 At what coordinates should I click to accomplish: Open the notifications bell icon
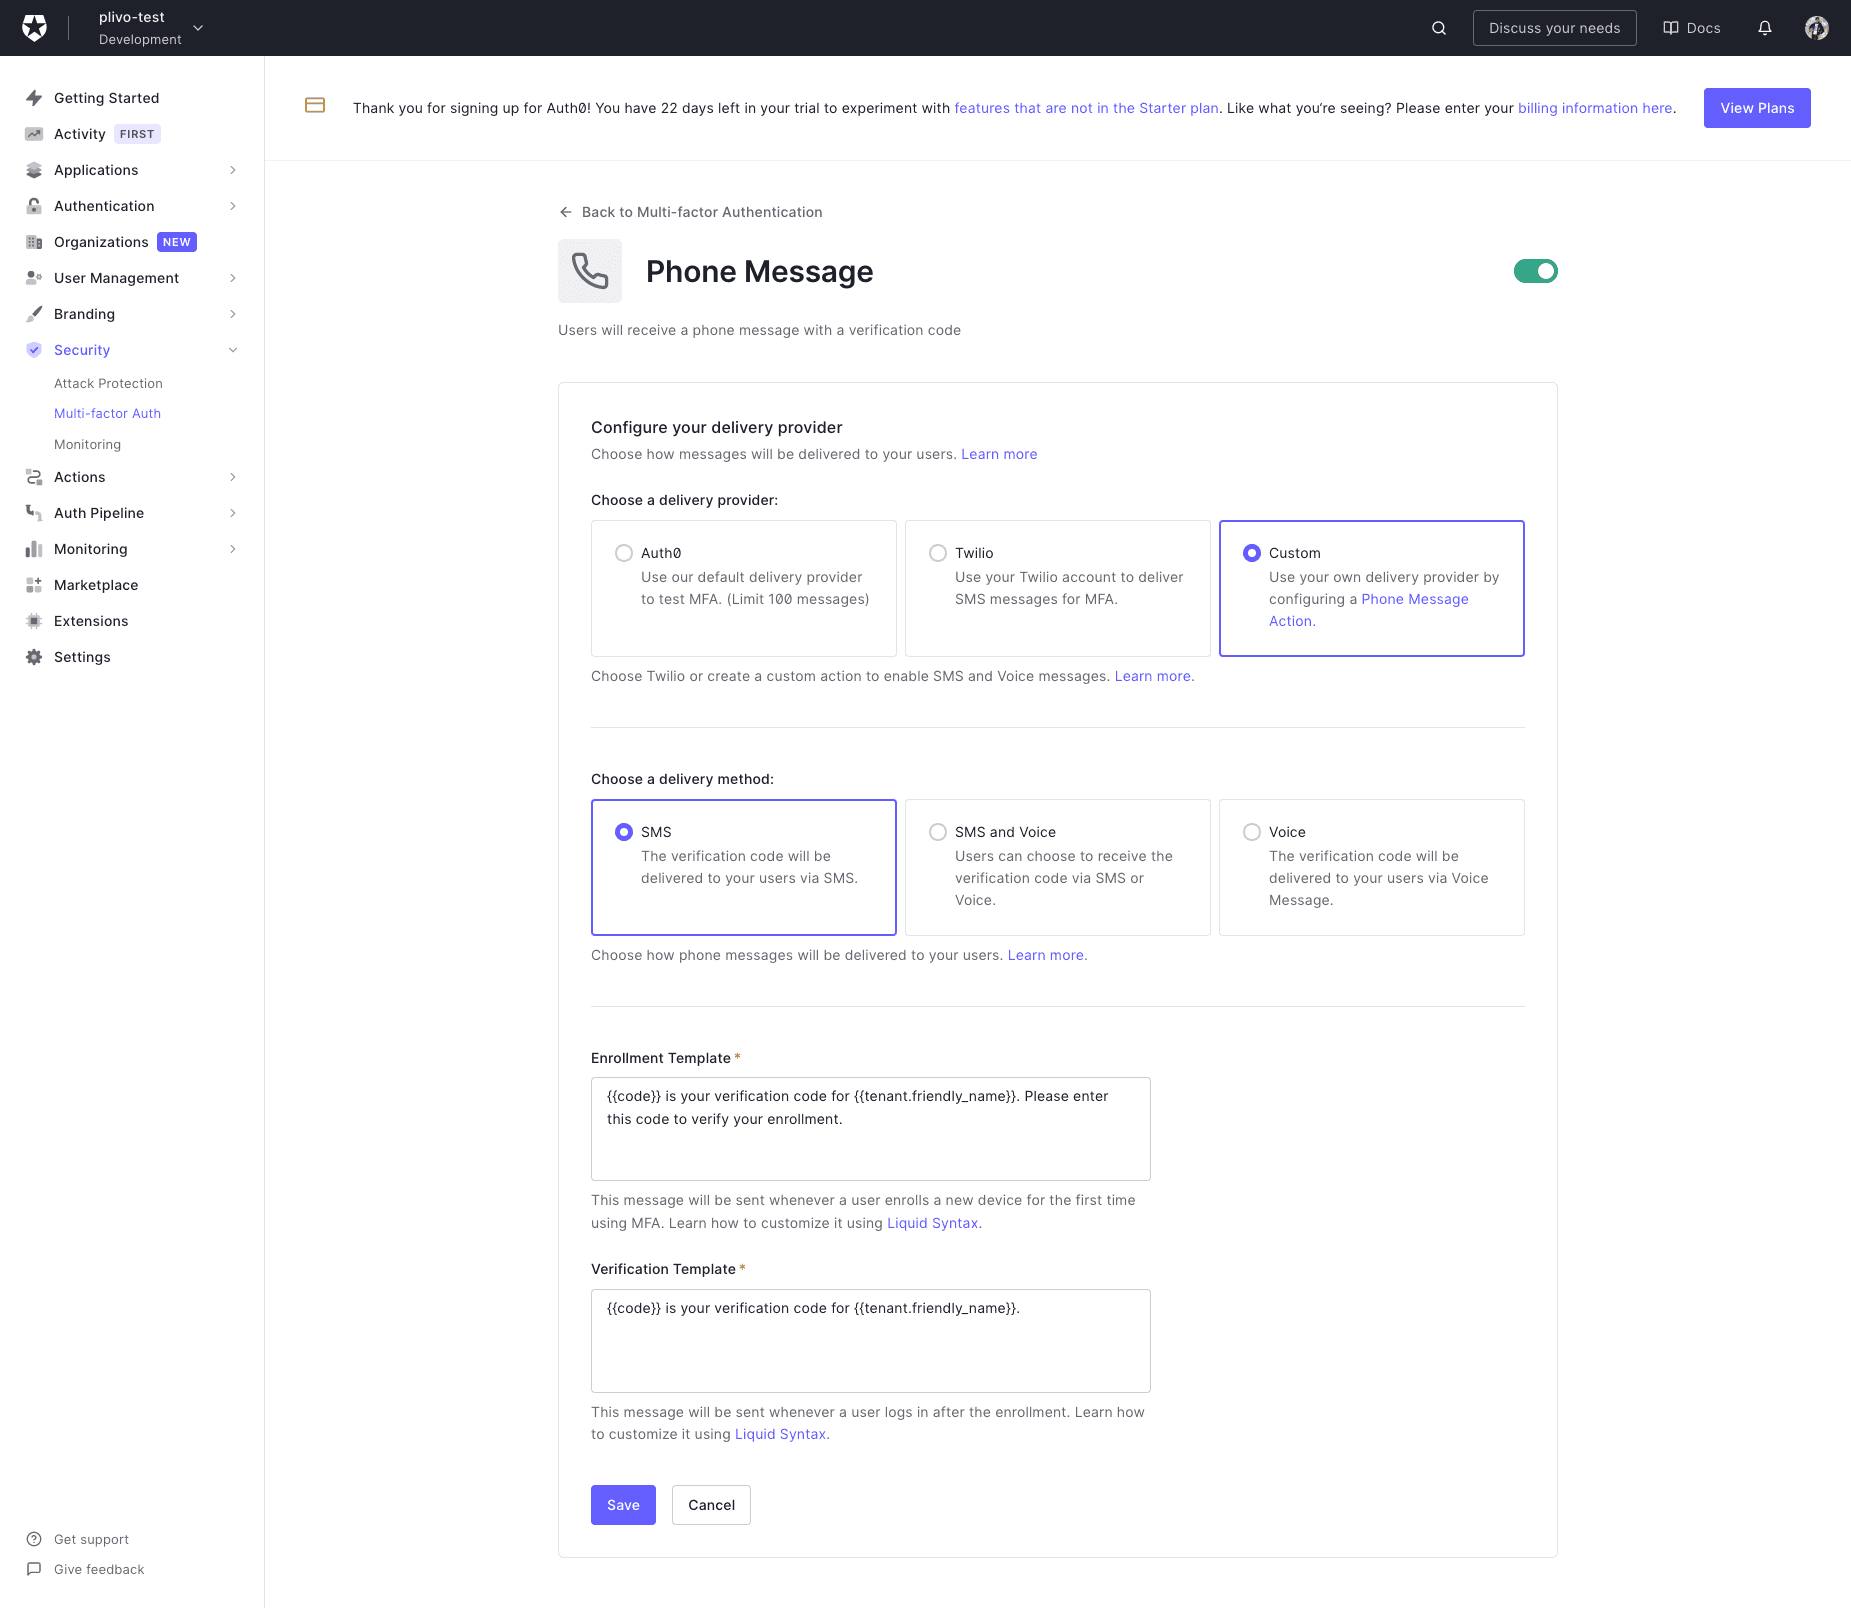[1765, 28]
